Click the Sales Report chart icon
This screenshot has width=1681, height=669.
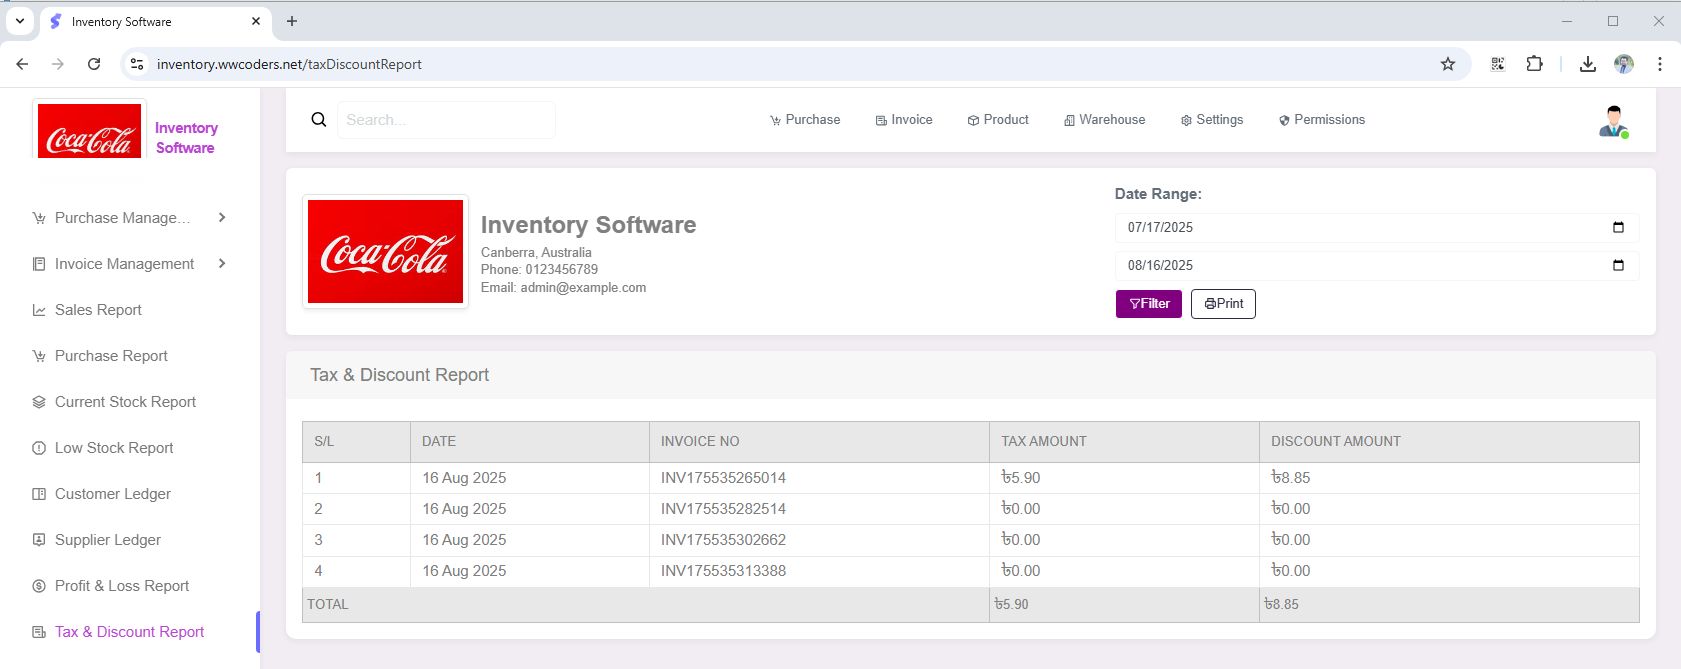tap(39, 310)
